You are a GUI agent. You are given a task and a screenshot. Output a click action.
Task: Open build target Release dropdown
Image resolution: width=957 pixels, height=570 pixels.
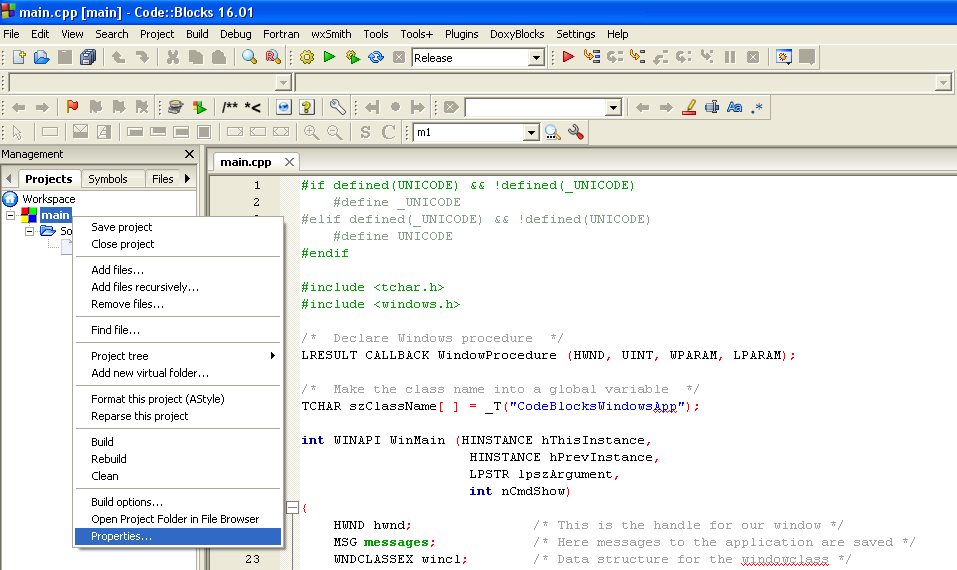click(x=536, y=58)
